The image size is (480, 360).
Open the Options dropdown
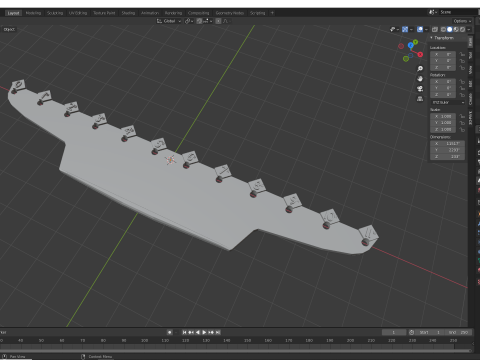[x=462, y=21]
